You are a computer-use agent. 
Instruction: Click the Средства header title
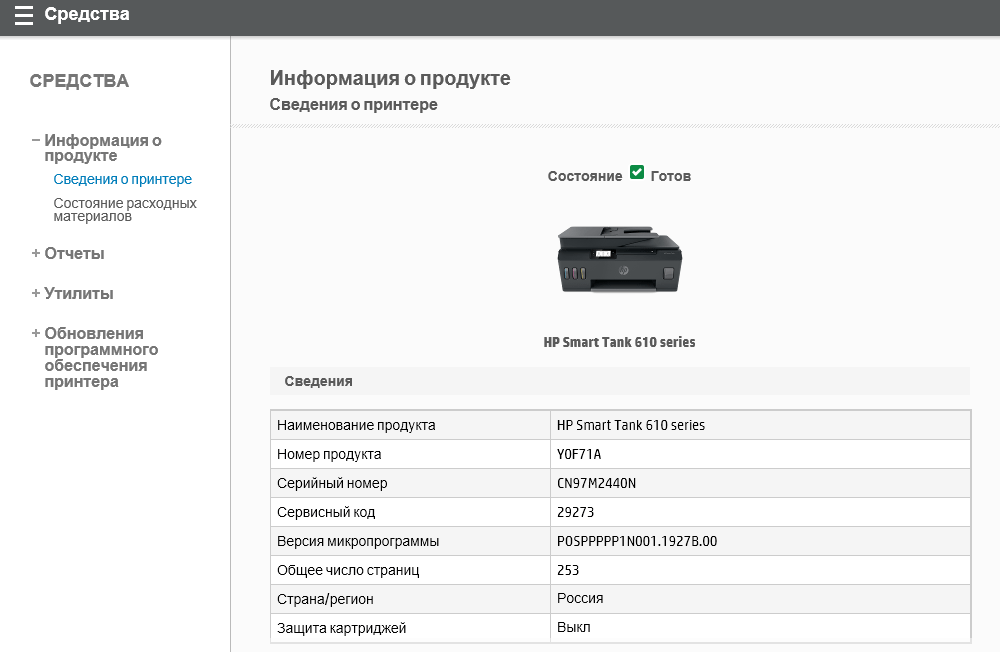pyautogui.click(x=87, y=15)
